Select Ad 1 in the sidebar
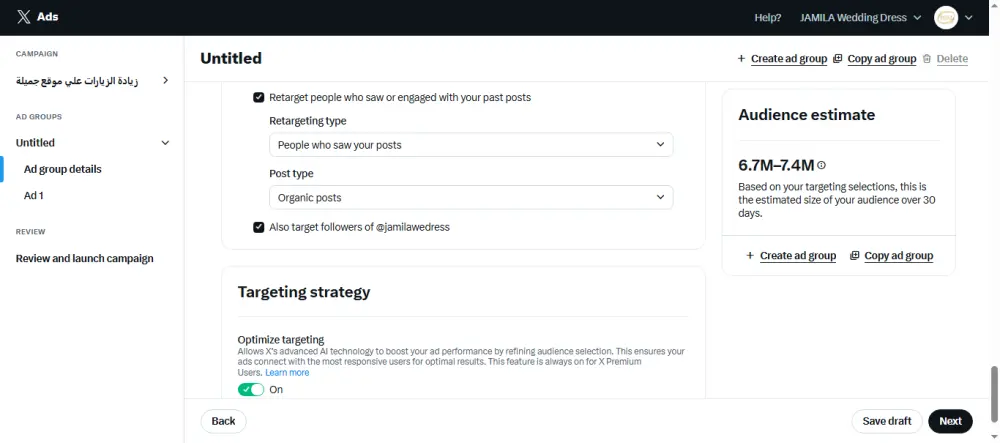 coord(34,196)
